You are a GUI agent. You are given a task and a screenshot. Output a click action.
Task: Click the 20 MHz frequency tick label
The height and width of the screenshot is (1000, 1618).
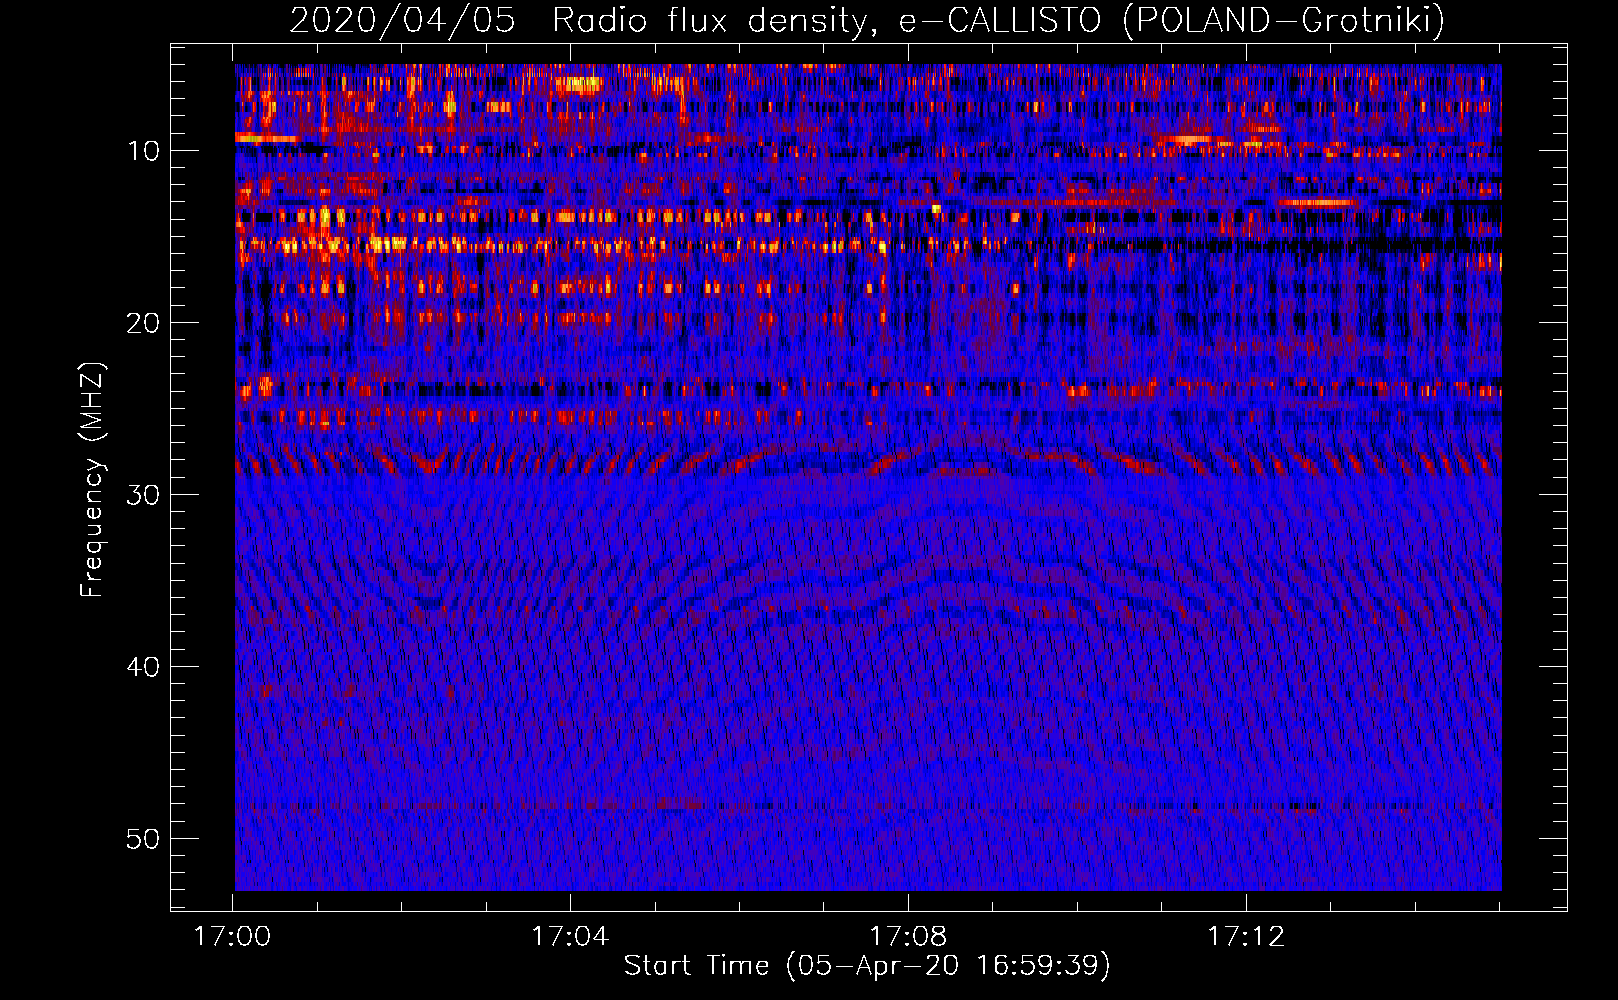pos(144,323)
